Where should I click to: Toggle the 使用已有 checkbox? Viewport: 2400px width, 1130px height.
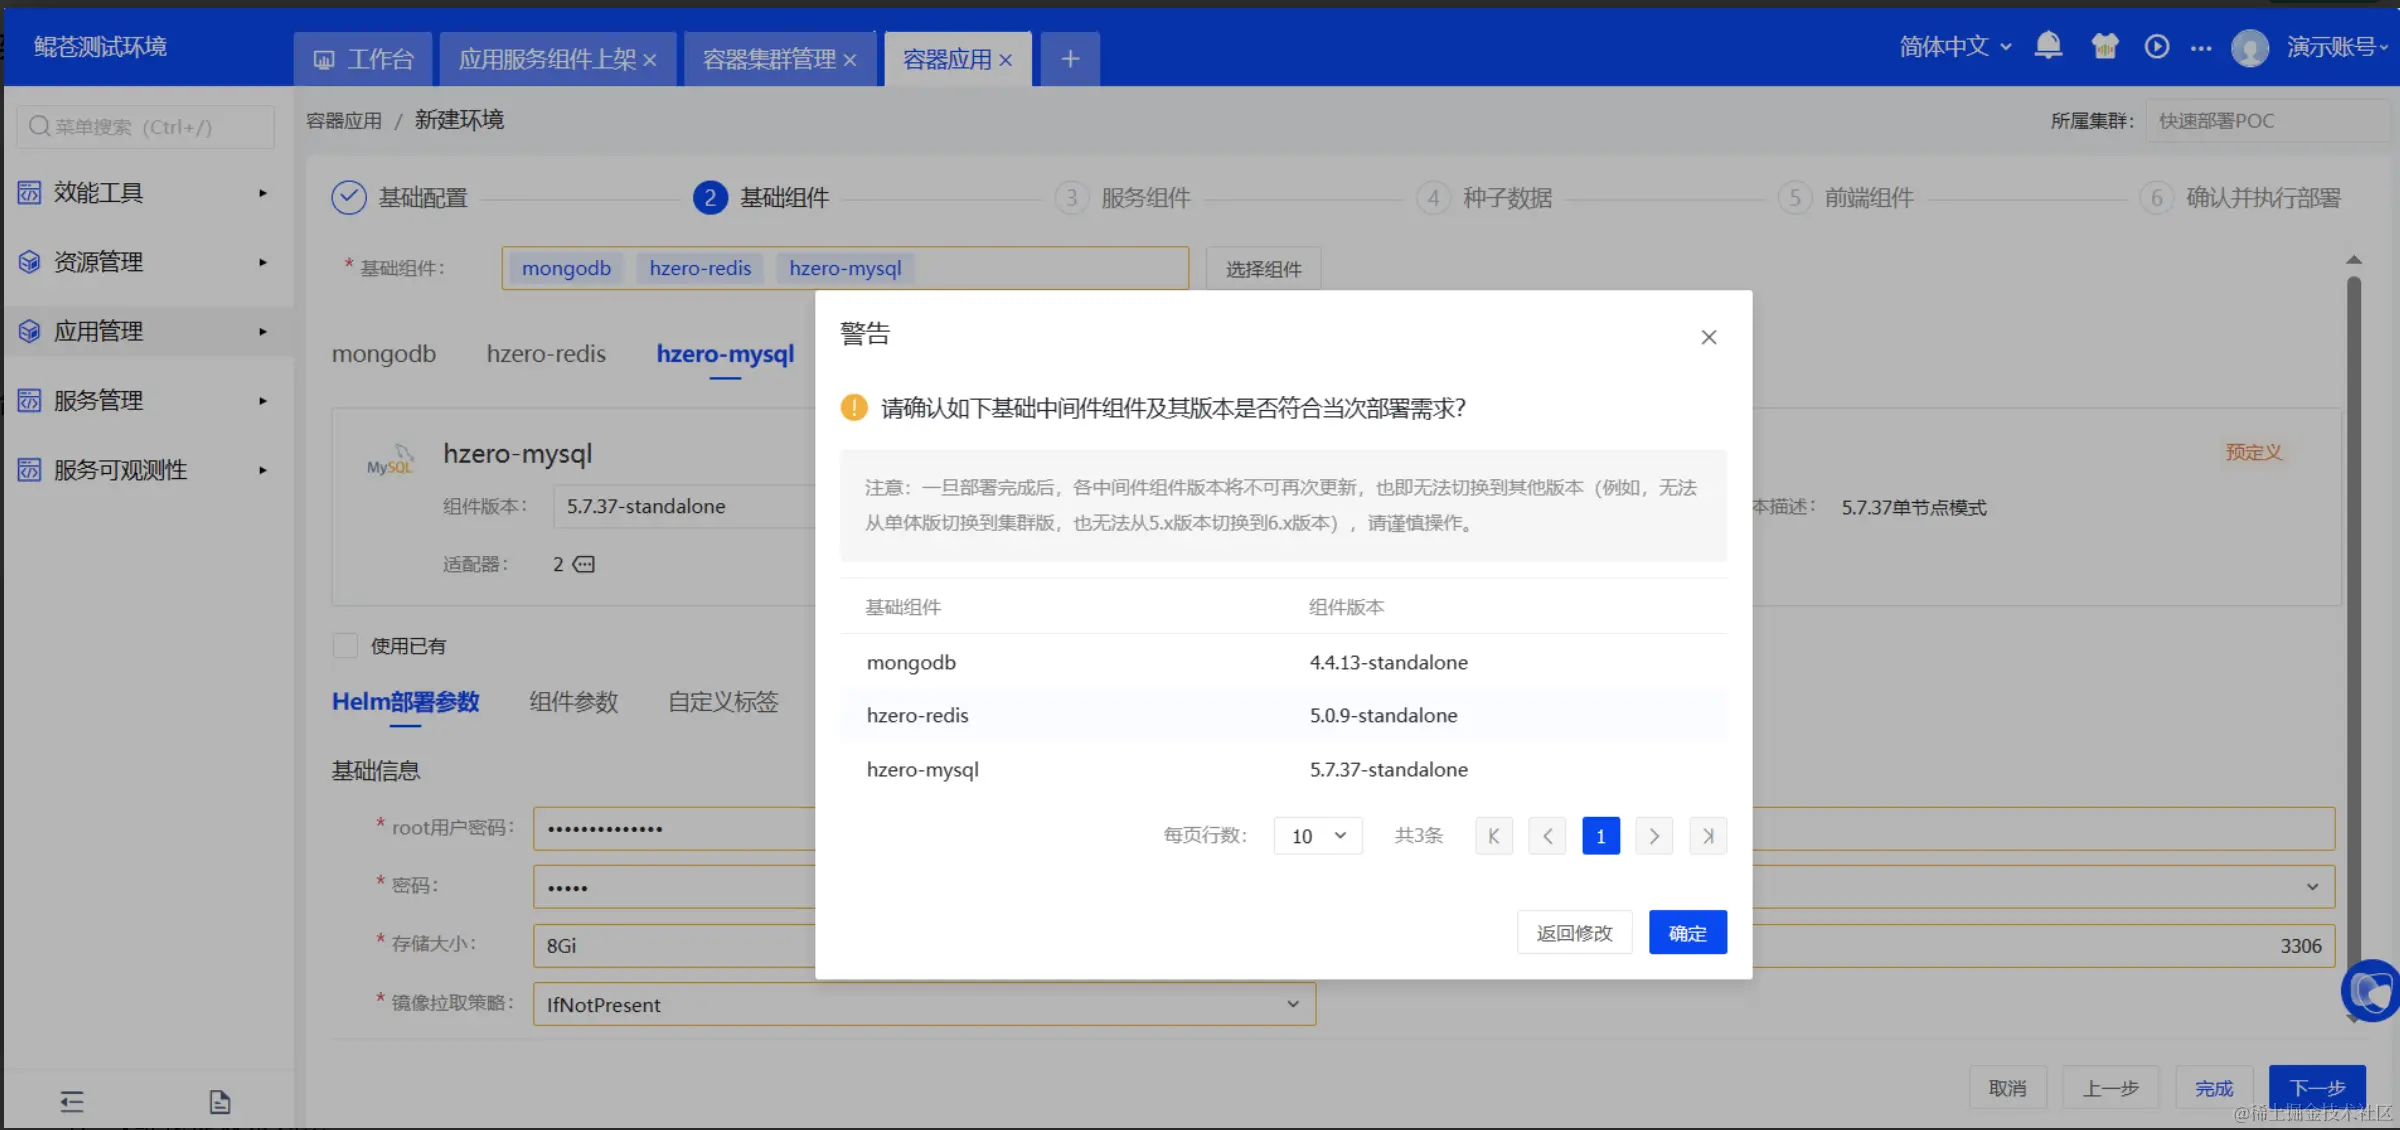point(345,646)
